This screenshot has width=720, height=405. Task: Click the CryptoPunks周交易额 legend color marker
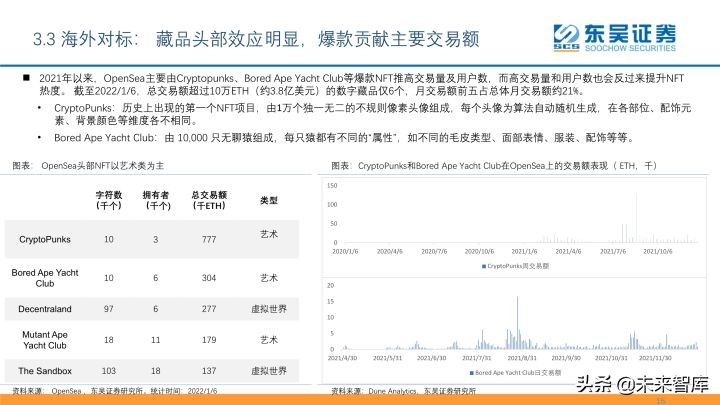484,266
